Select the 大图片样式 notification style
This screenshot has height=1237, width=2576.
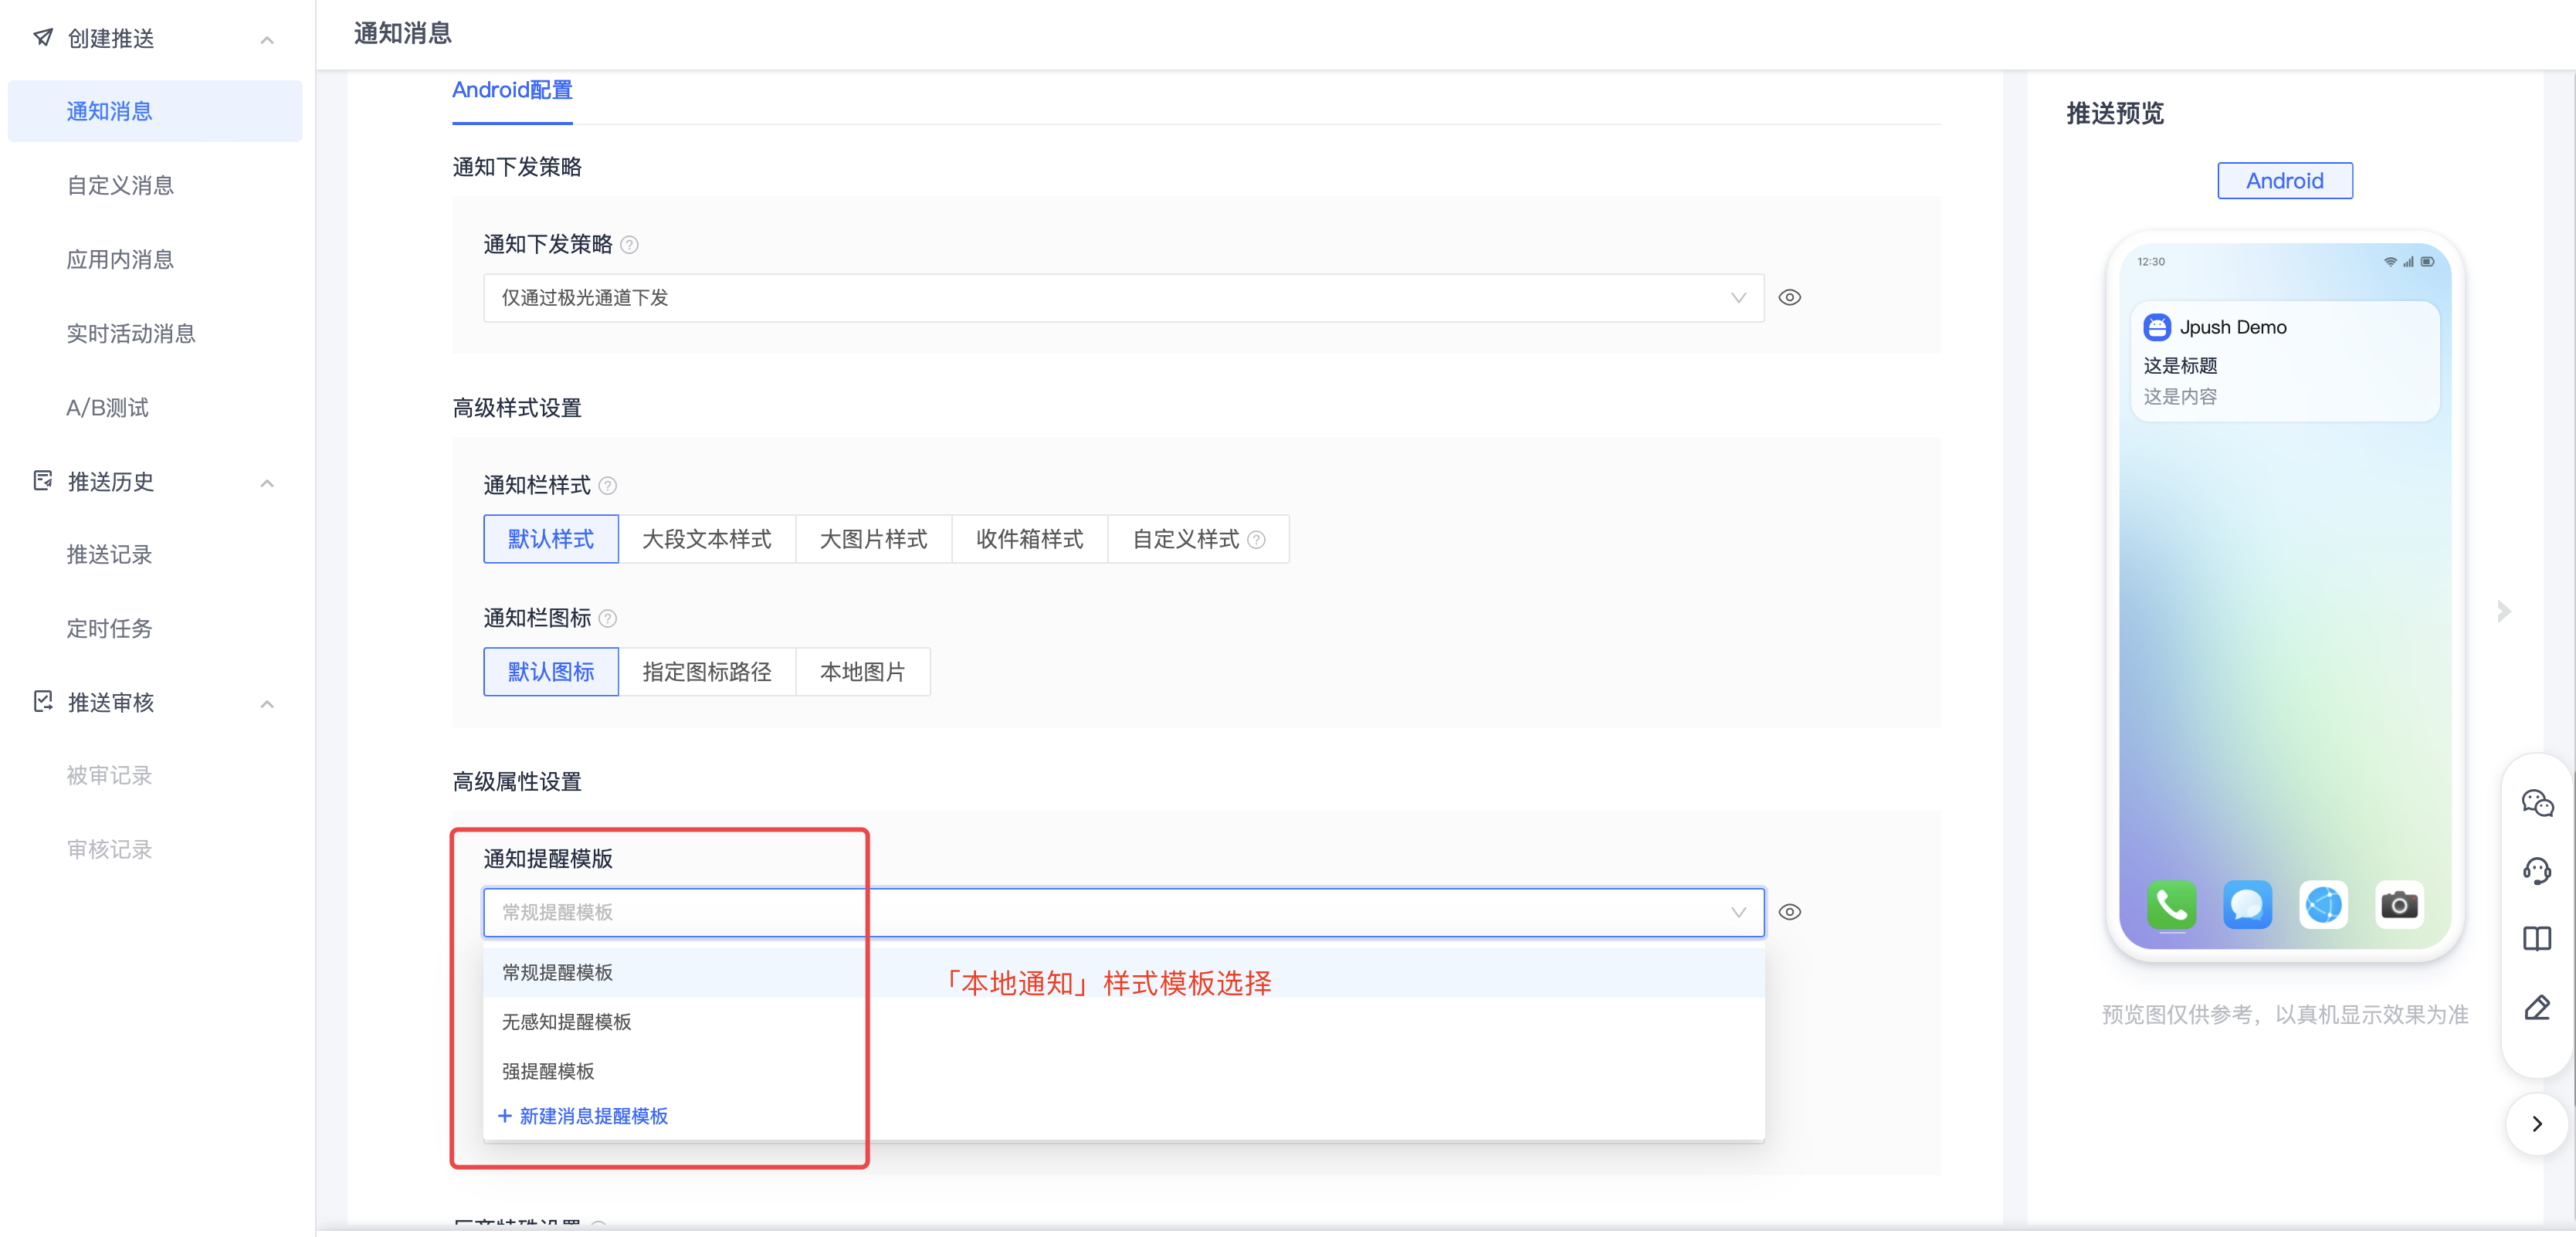[x=873, y=540]
